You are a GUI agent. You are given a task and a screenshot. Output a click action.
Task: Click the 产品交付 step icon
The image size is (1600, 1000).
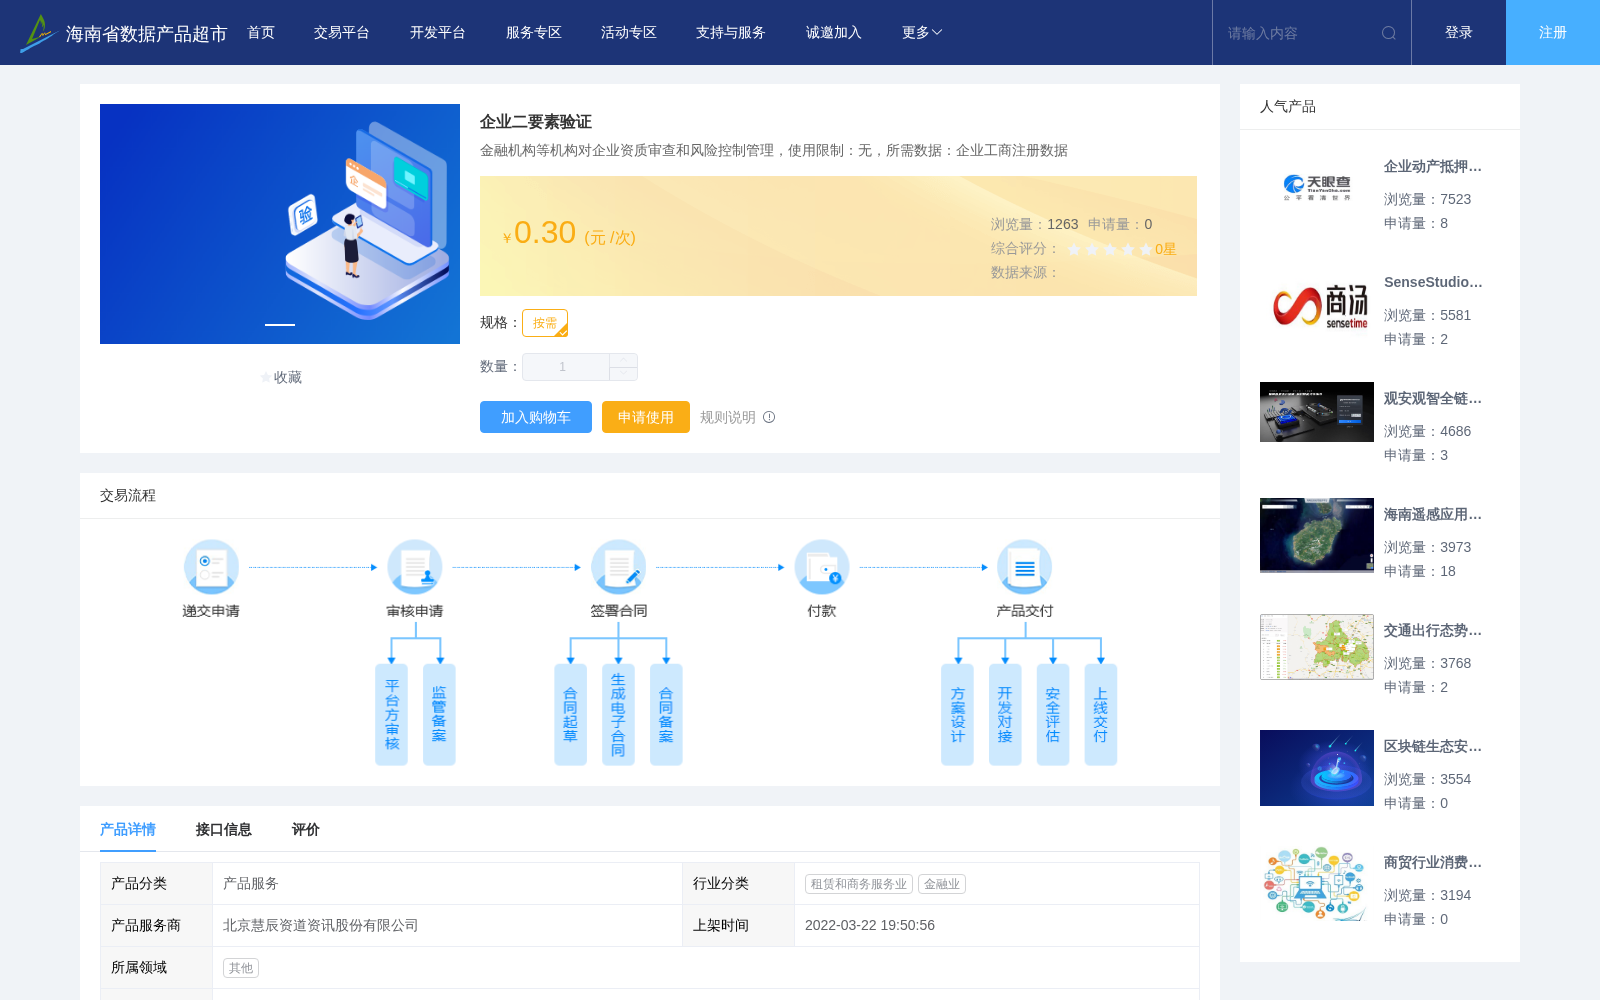(x=1025, y=567)
